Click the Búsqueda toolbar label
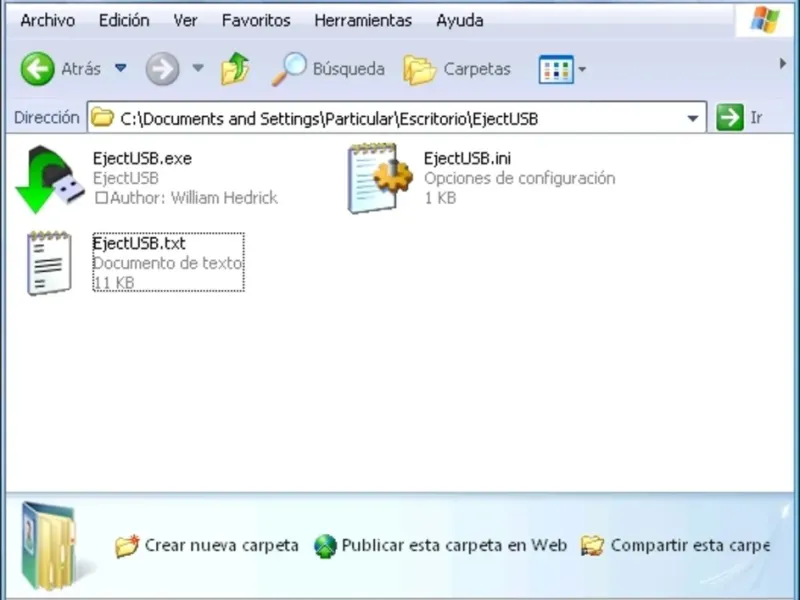The image size is (800, 600). click(348, 69)
